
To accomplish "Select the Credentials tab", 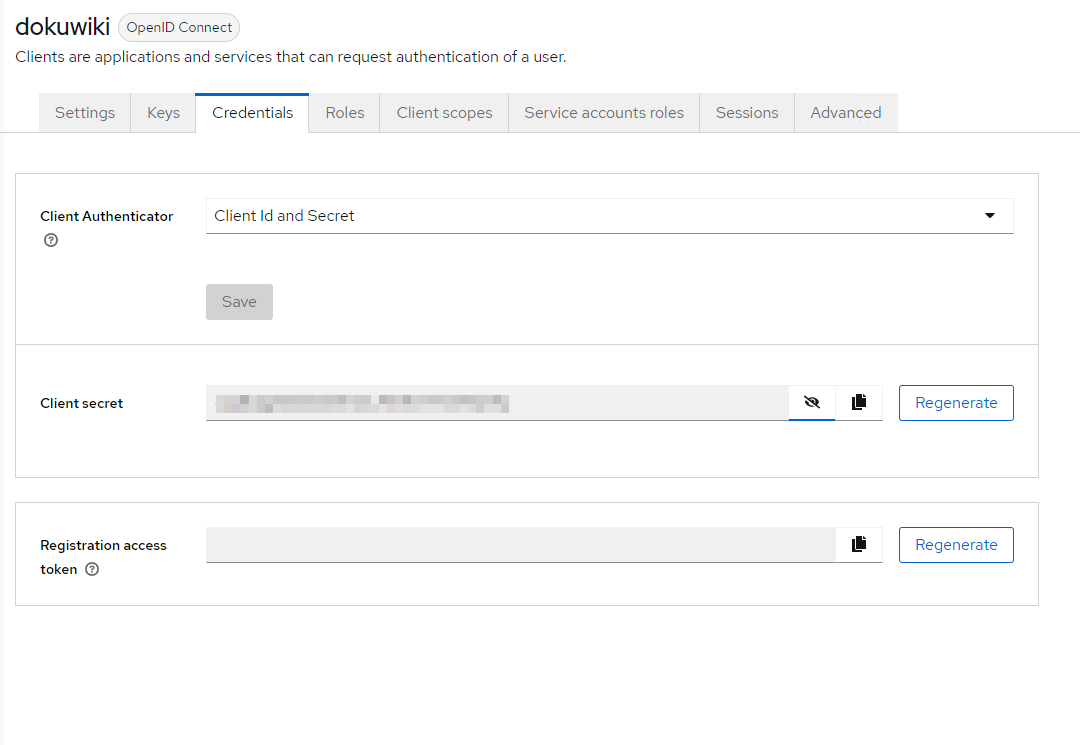I will [252, 113].
